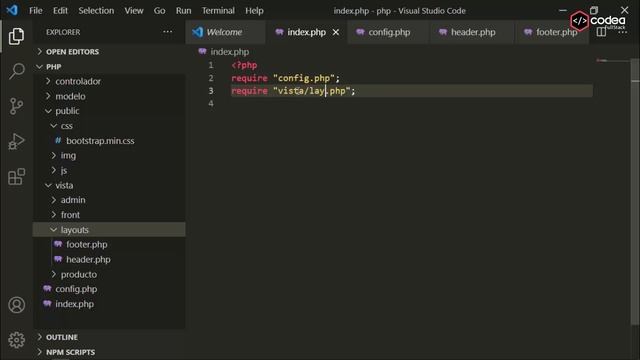Restore down the VS Code window
Screen dimensions: 640x360
[594, 10]
